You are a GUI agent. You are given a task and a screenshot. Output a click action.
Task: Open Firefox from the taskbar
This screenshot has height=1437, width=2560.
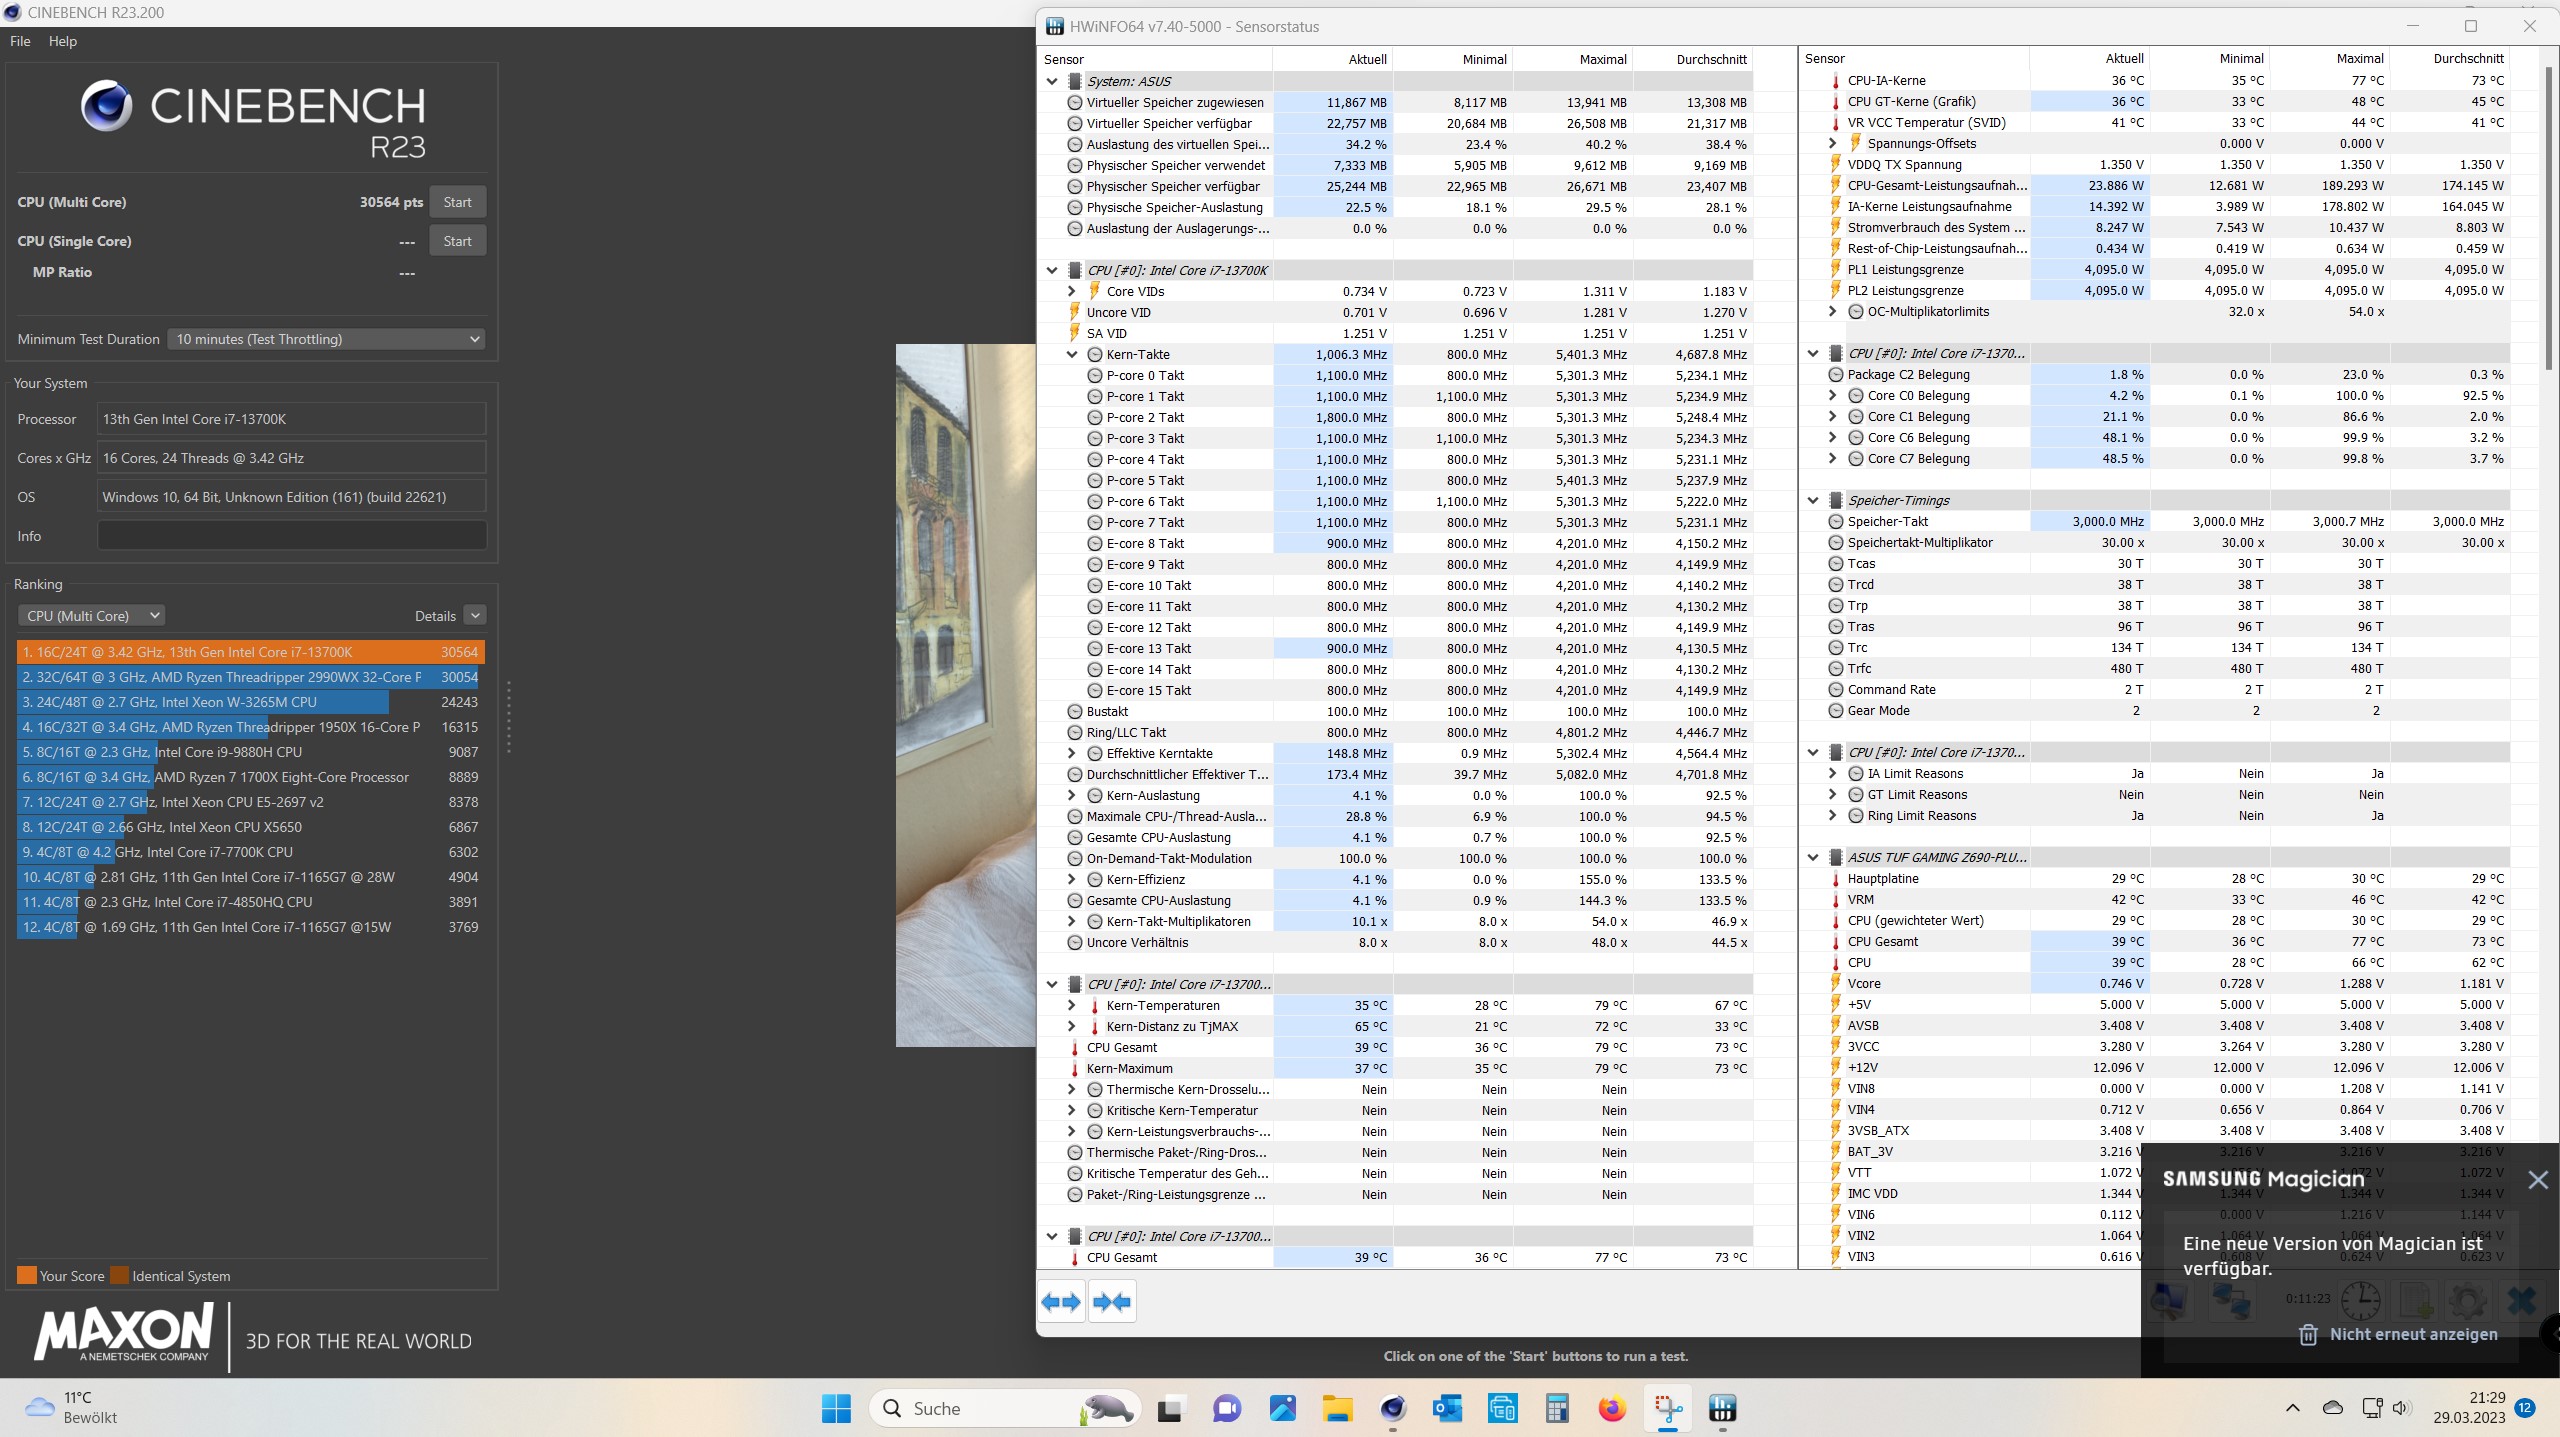click(x=1611, y=1409)
